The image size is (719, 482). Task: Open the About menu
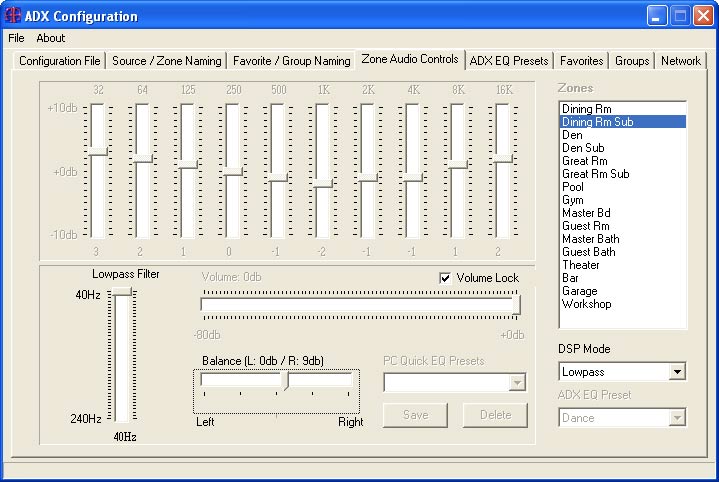click(x=50, y=38)
